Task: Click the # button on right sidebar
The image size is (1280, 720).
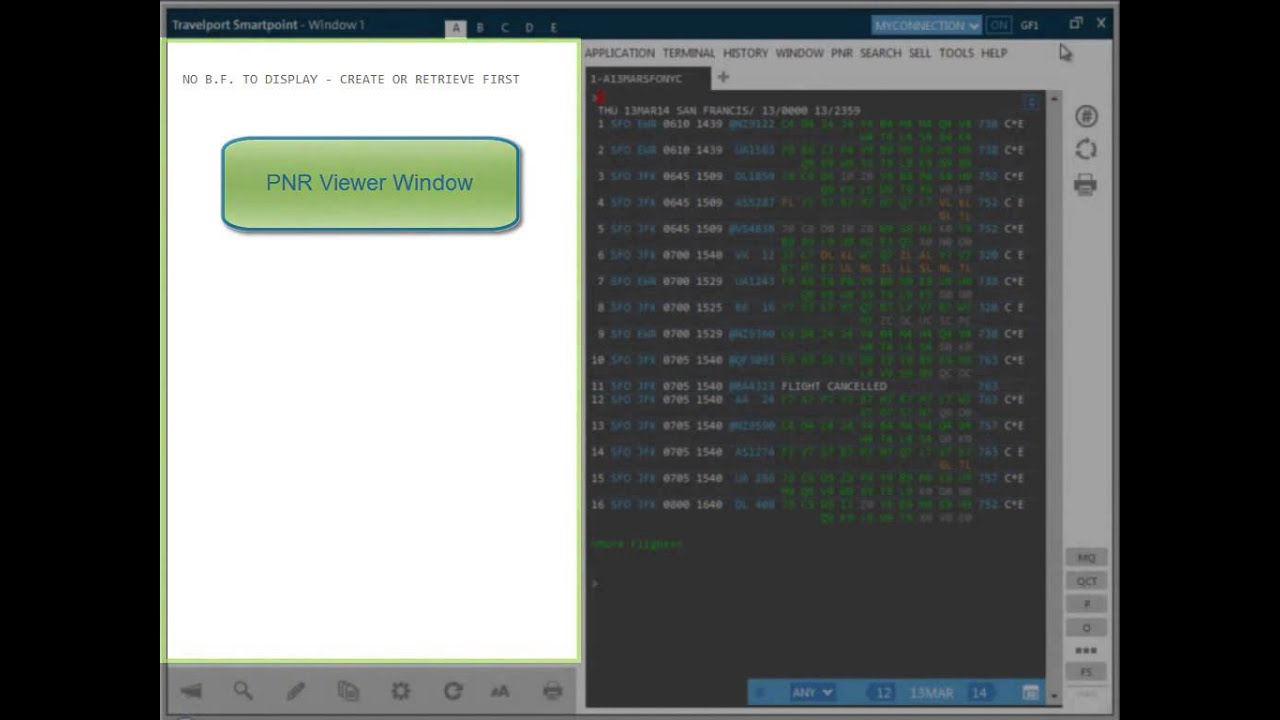Action: pyautogui.click(x=1086, y=604)
